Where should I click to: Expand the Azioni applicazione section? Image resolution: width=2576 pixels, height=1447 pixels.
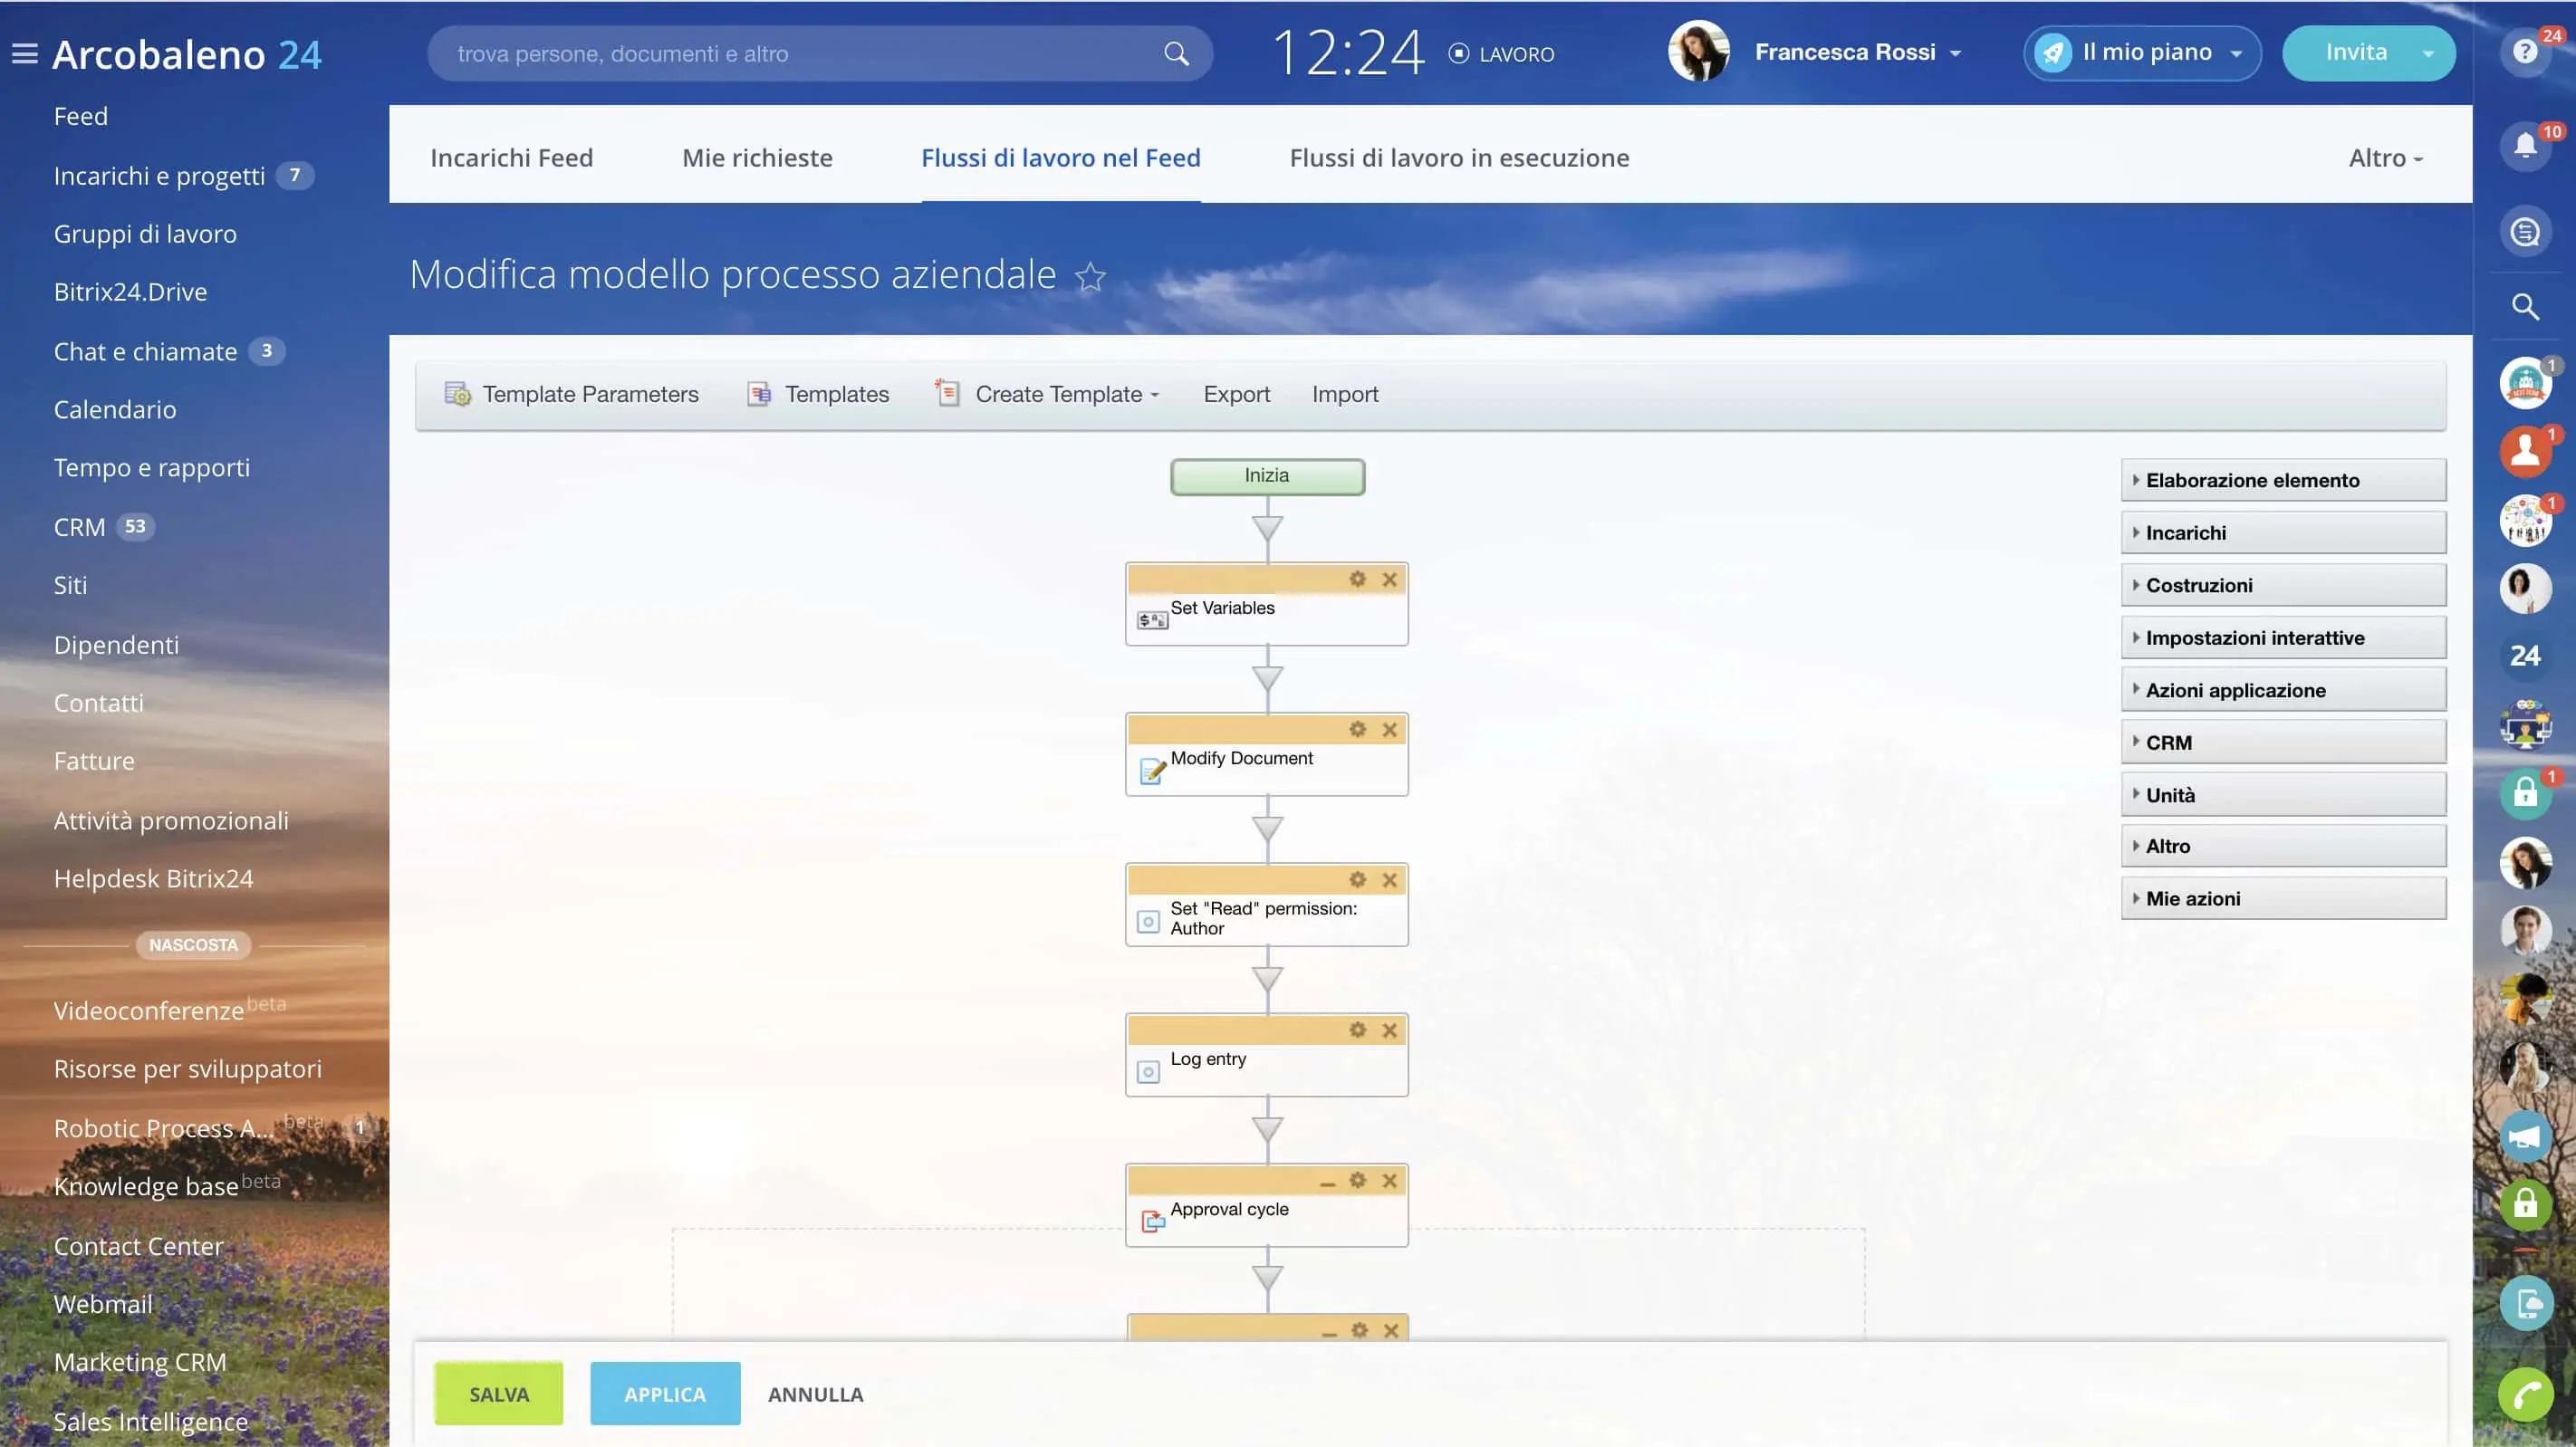tap(2283, 690)
